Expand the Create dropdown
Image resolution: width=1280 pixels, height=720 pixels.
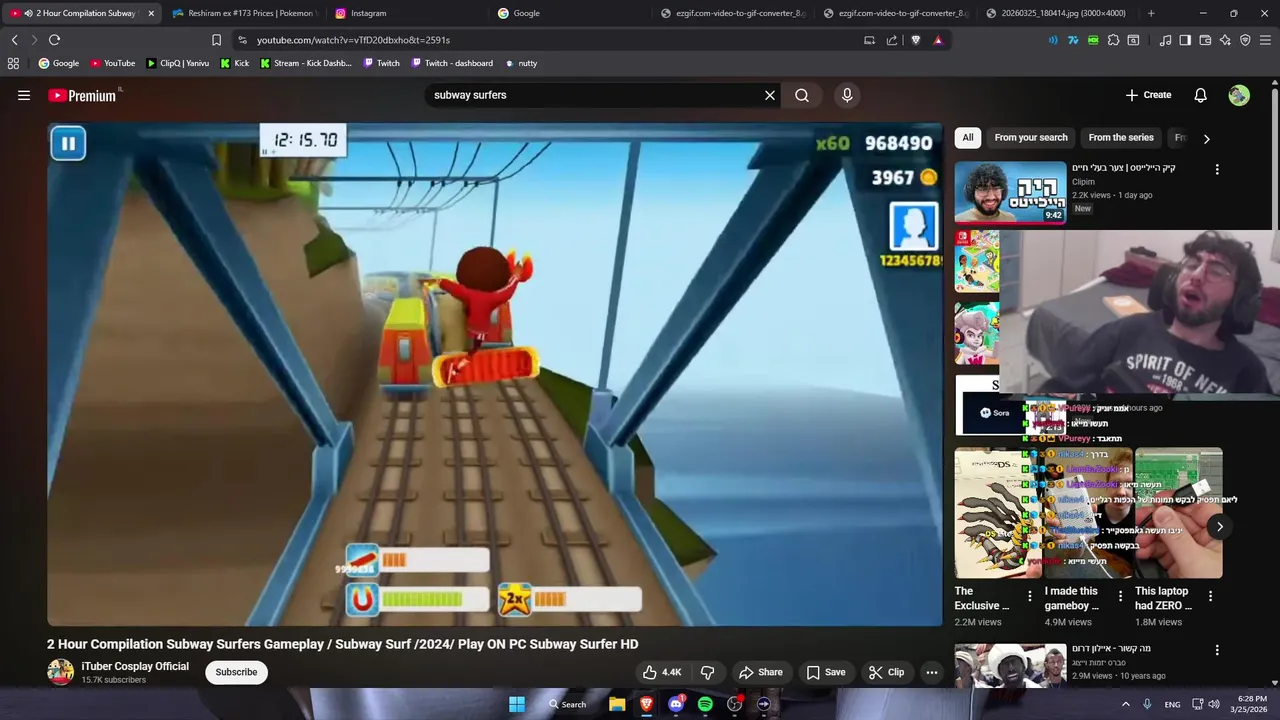coord(1148,95)
